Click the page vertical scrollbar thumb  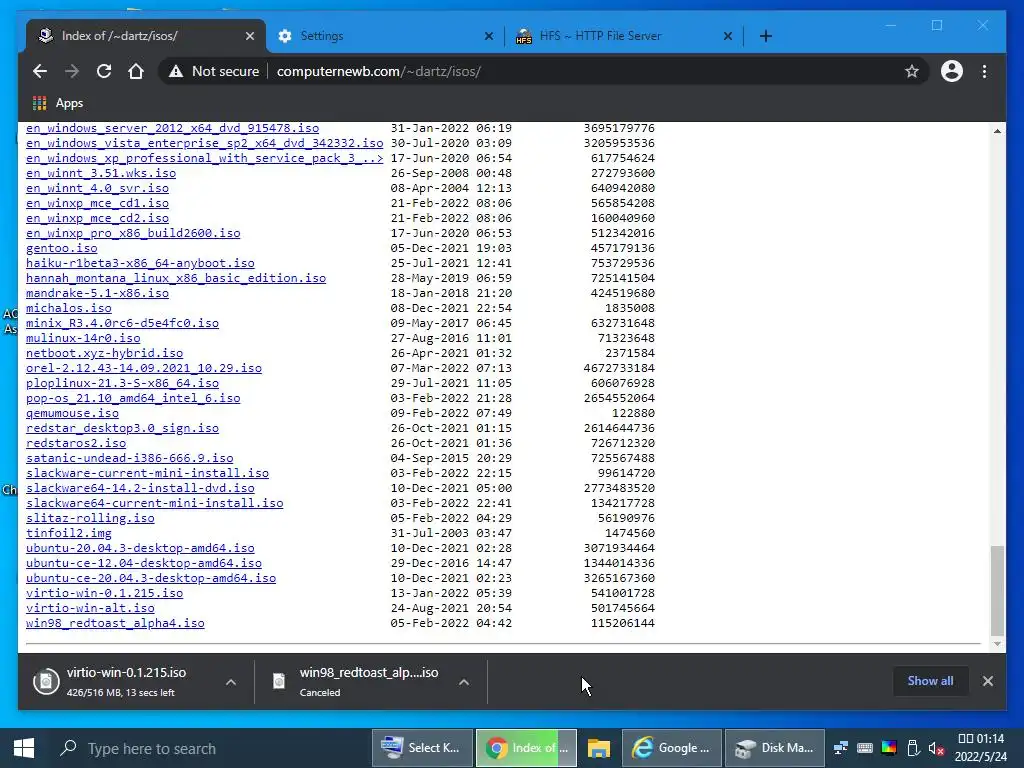(997, 590)
